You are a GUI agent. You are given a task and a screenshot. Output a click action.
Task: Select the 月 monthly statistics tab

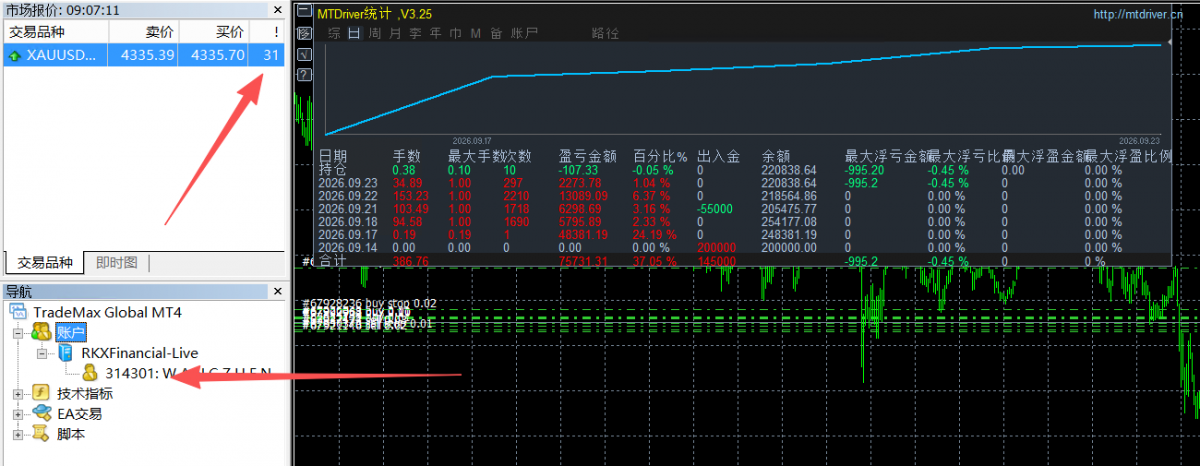tap(395, 33)
